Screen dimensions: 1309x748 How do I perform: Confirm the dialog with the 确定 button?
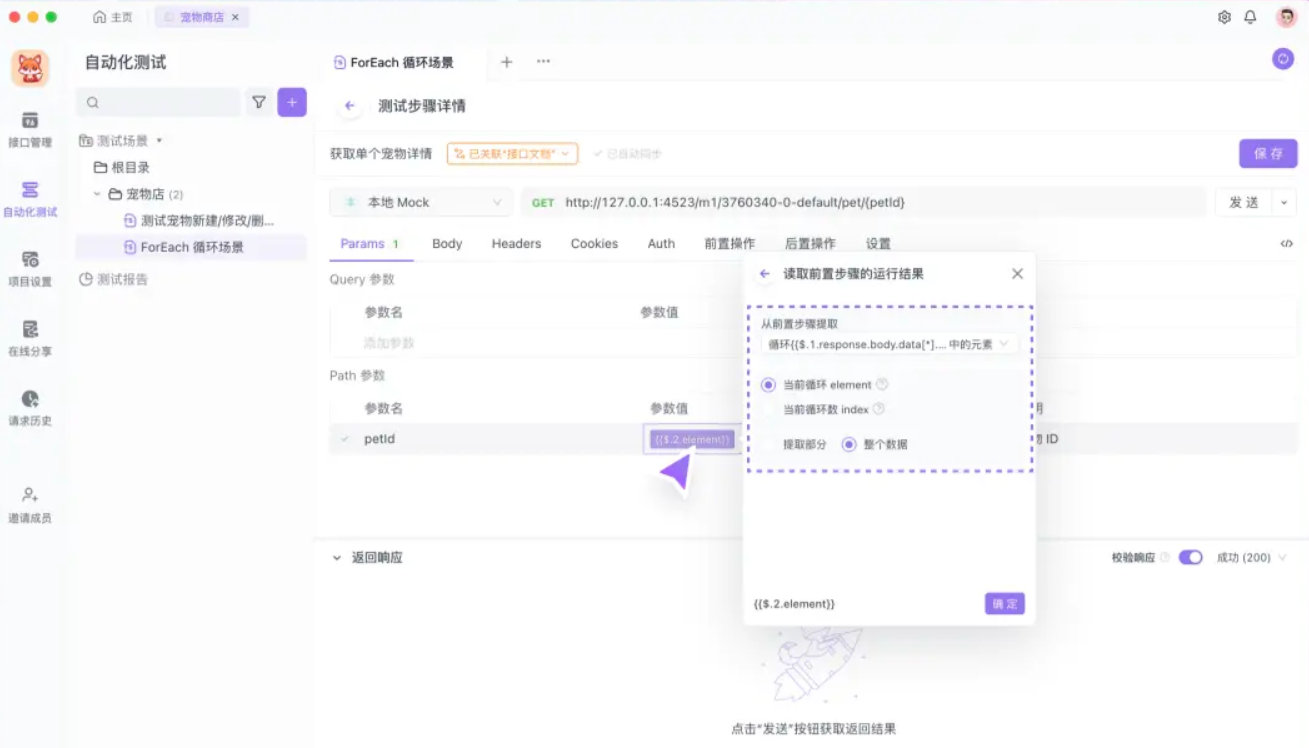pyautogui.click(x=1003, y=603)
